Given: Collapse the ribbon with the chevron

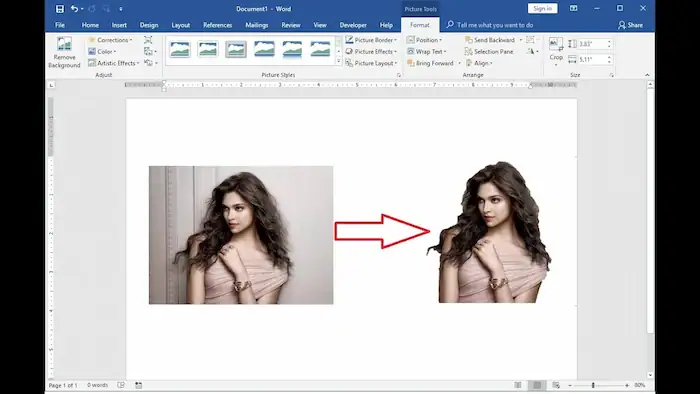Looking at the screenshot, I should (647, 75).
